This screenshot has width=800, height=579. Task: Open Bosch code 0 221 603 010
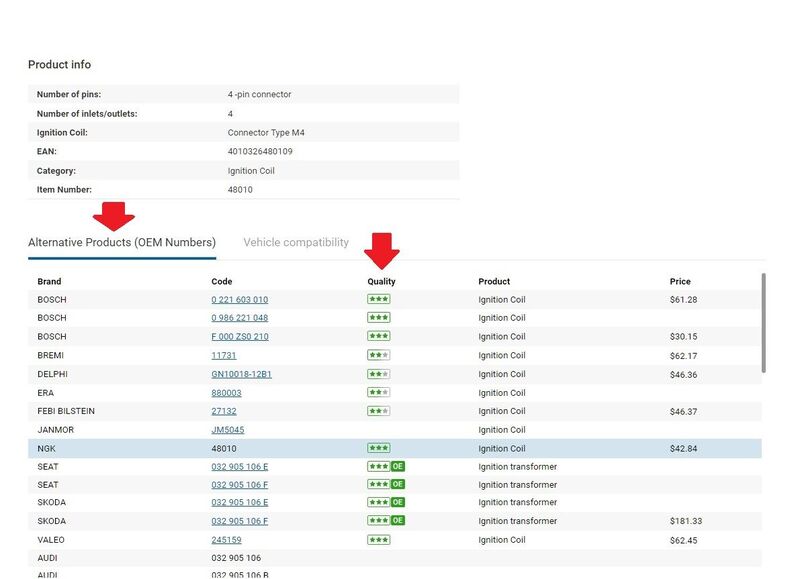click(240, 299)
